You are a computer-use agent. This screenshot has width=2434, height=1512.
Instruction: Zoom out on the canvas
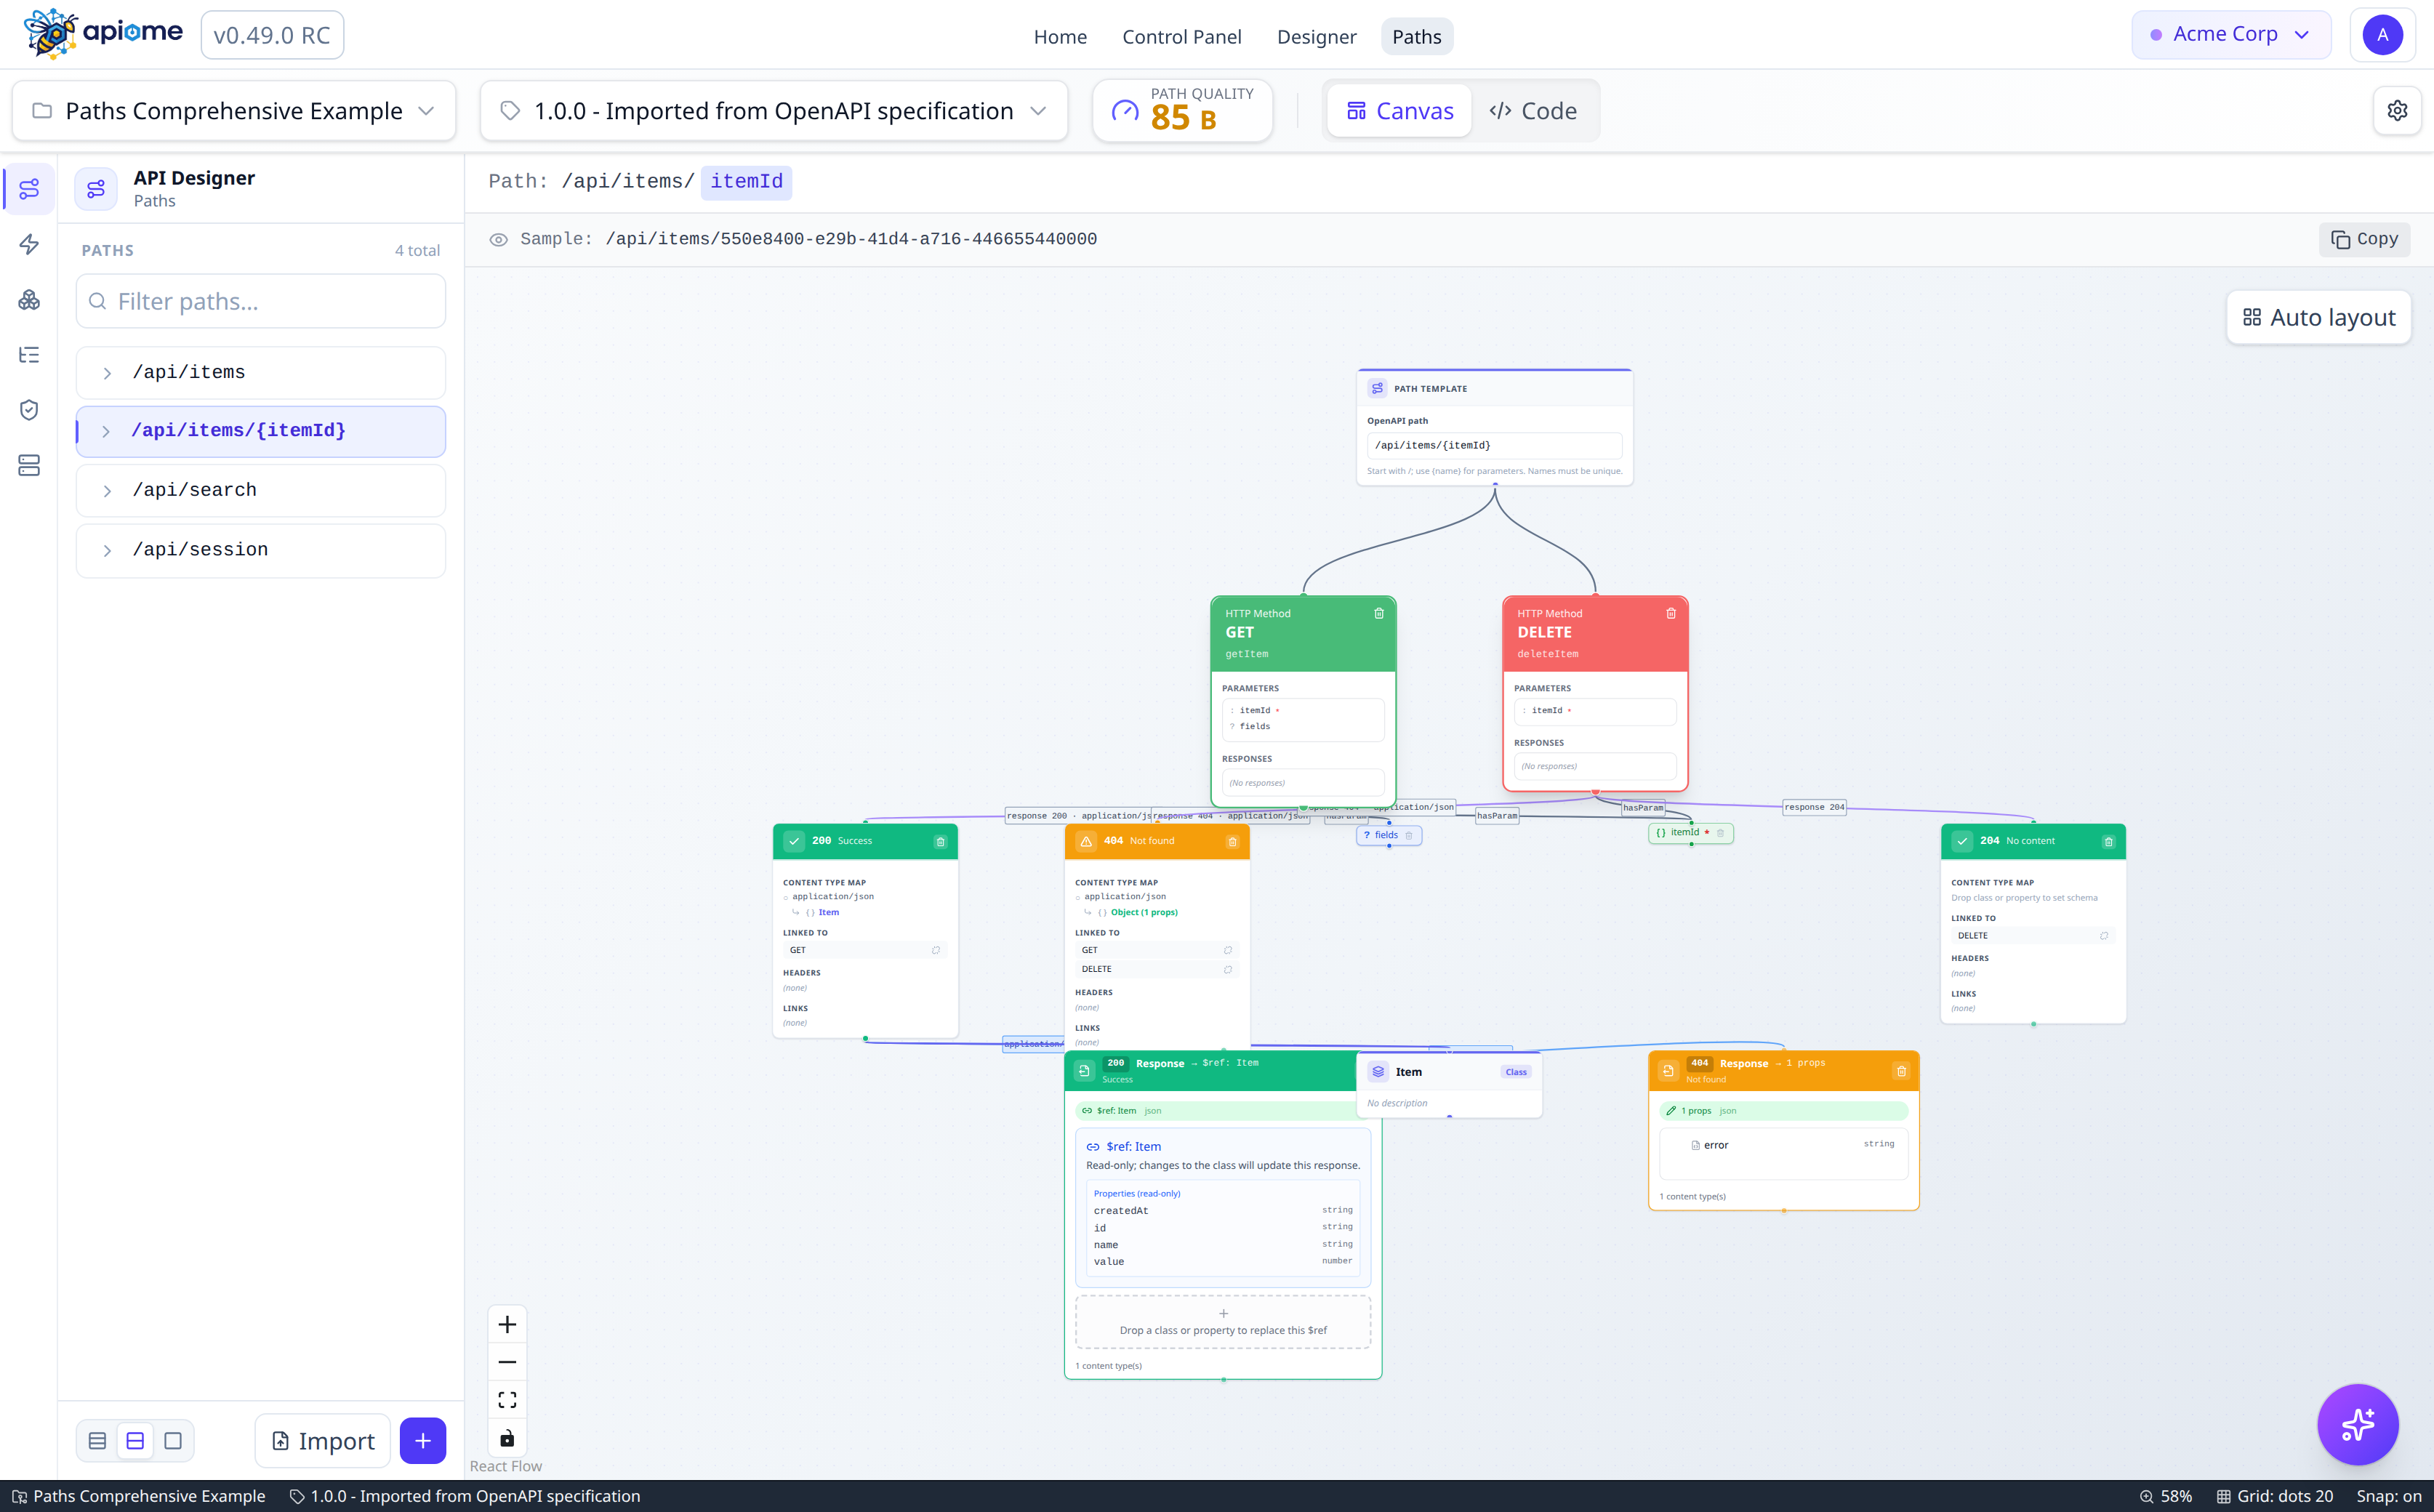[507, 1362]
